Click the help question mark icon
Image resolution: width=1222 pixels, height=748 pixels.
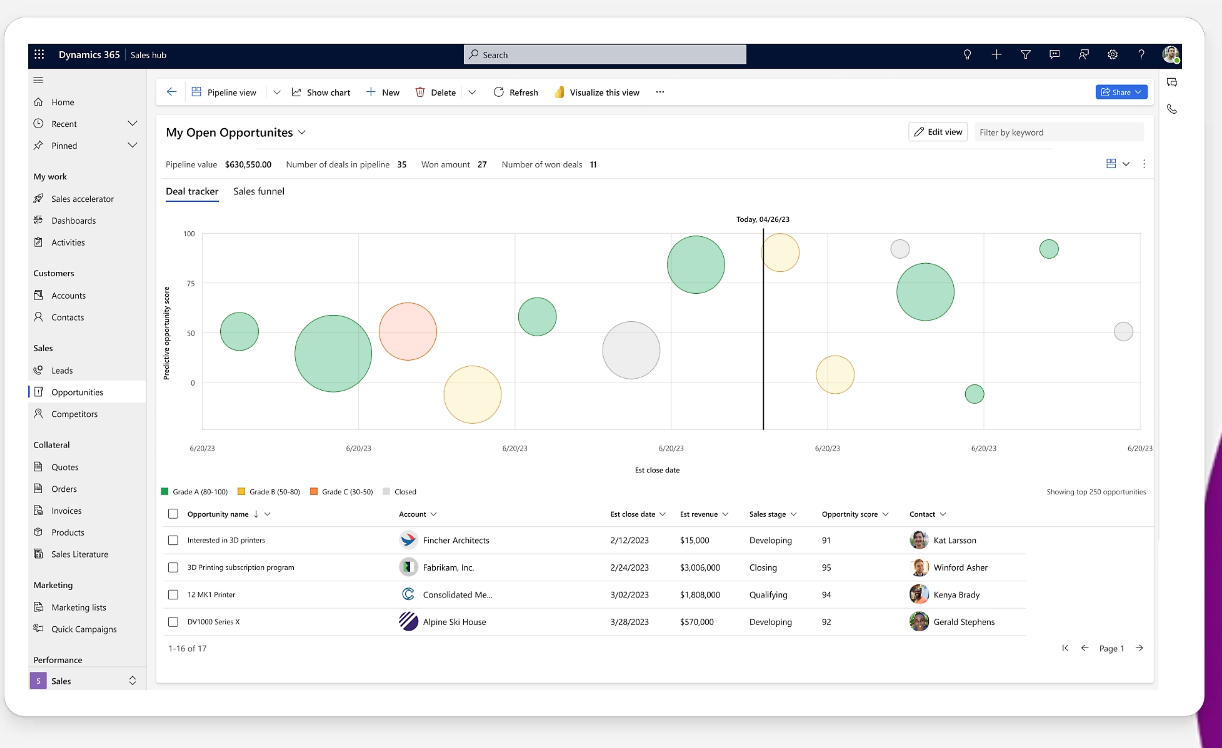[x=1141, y=55]
